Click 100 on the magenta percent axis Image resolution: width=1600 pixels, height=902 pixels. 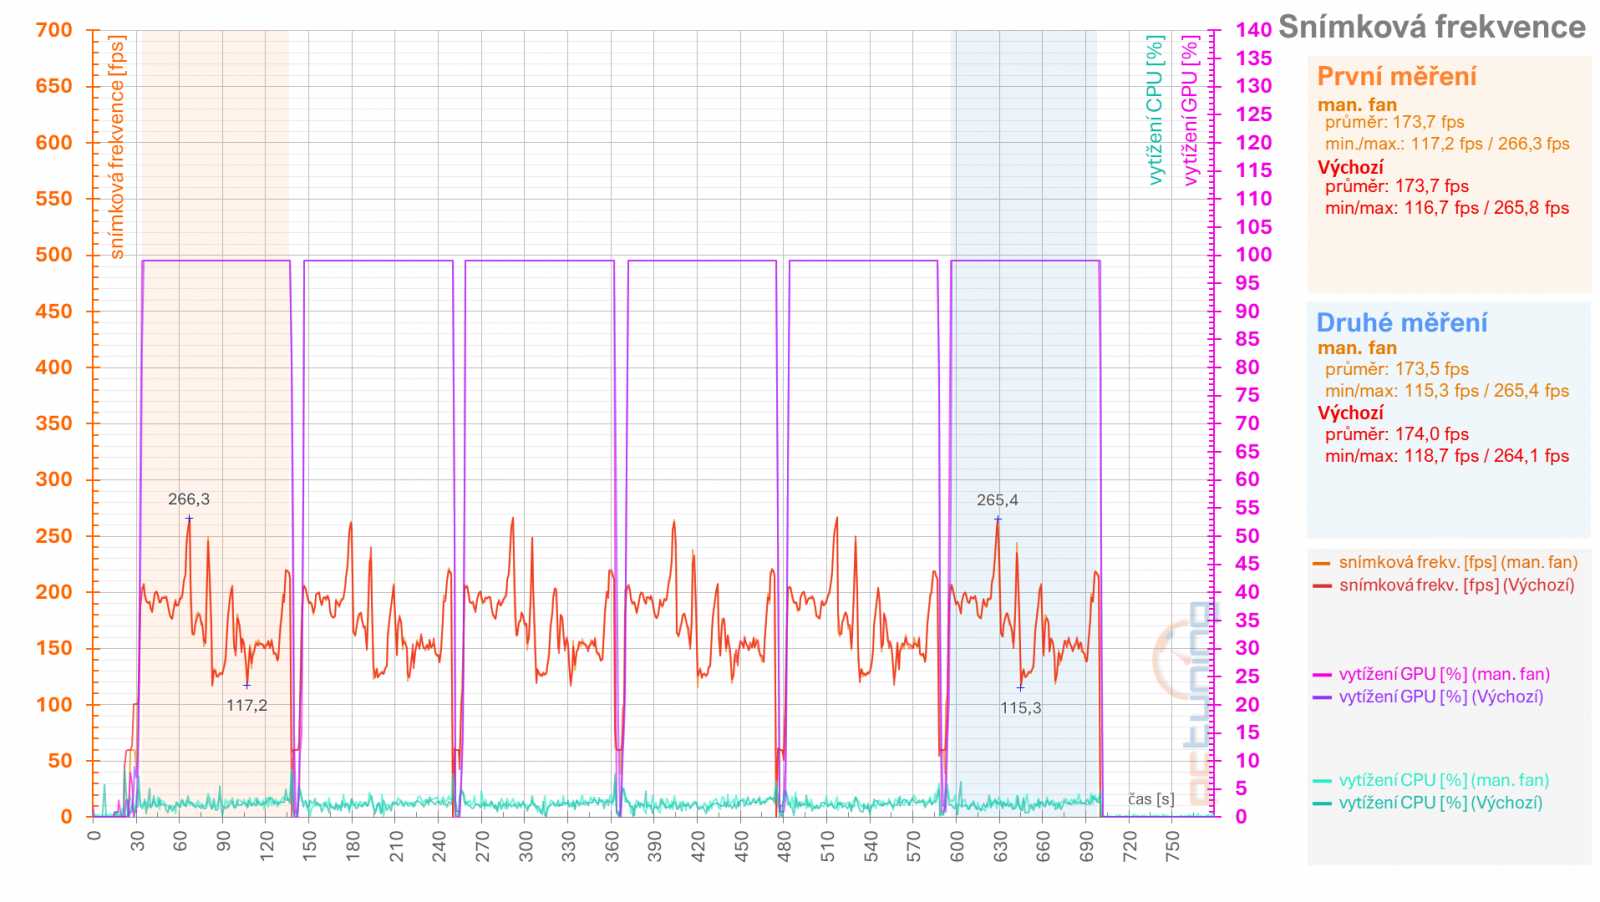click(1253, 254)
